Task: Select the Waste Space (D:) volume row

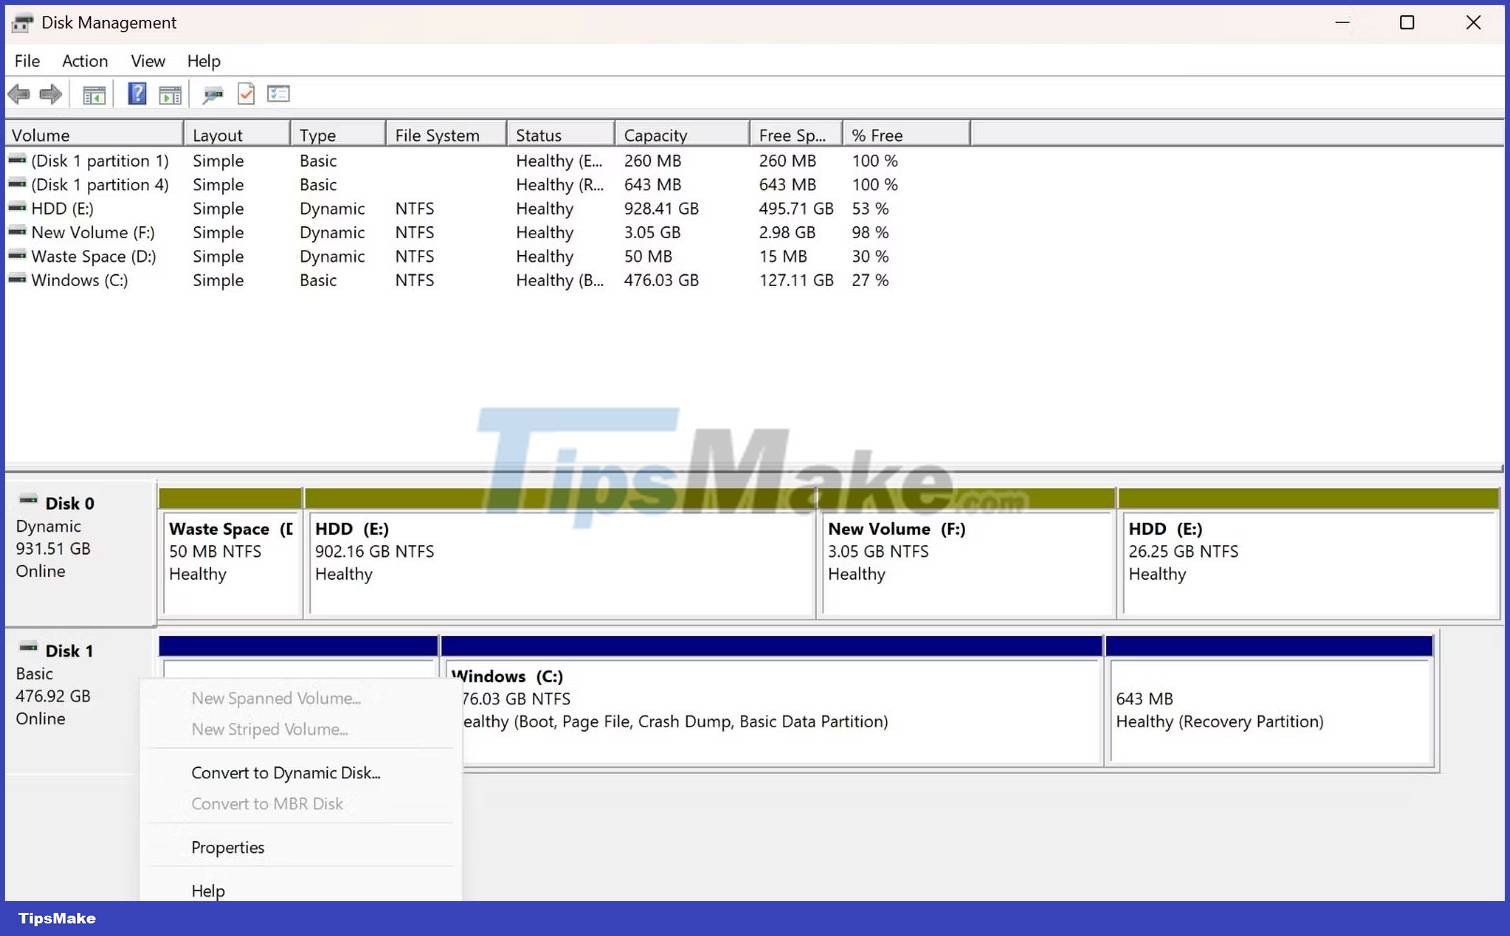Action: coord(93,256)
